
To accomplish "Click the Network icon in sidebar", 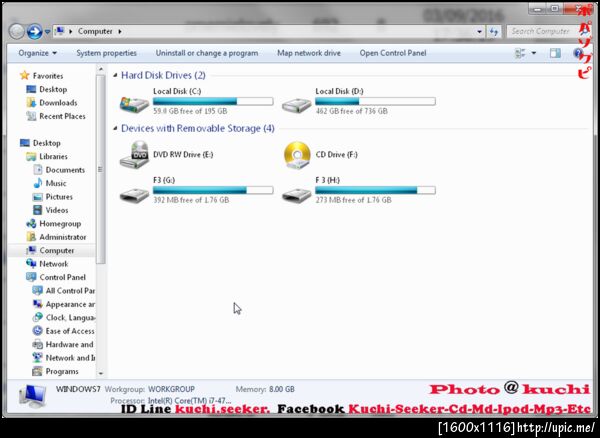I will click(31, 264).
